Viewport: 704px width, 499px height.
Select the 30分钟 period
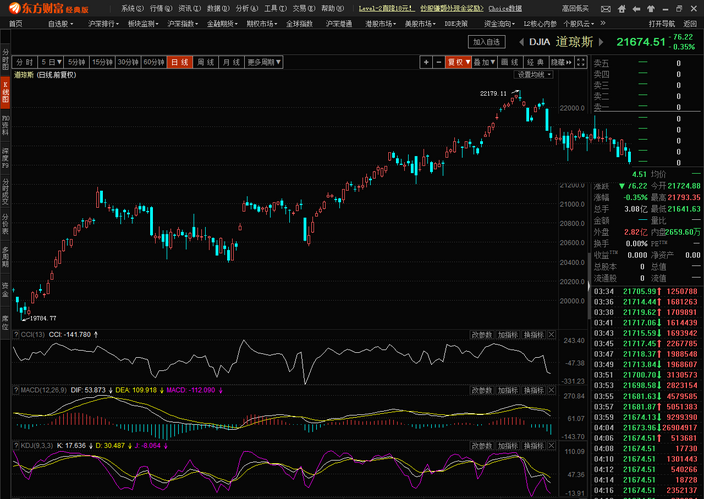(x=128, y=62)
